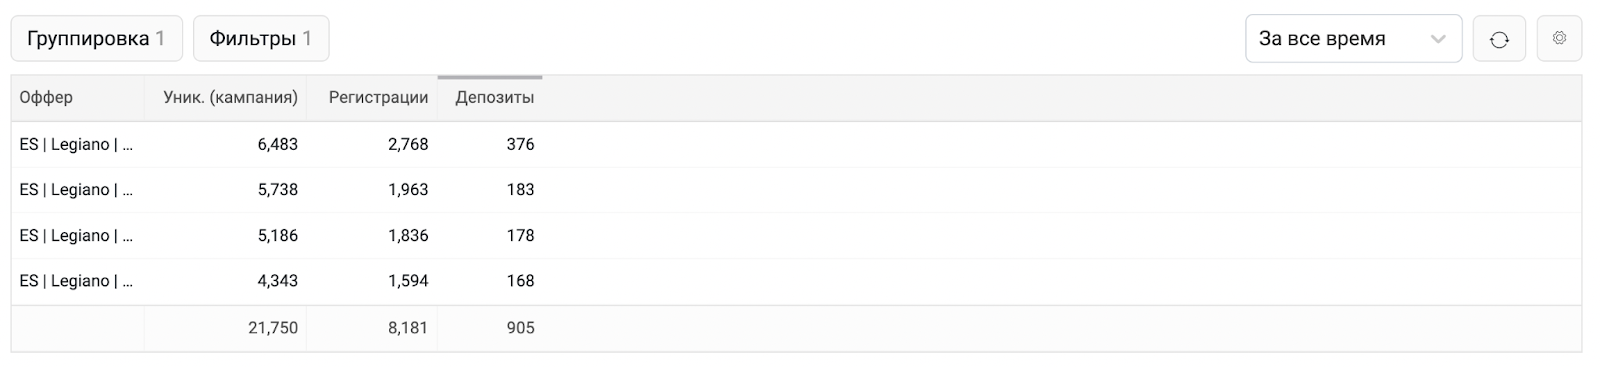Click registrations value 2,768
This screenshot has height=367, width=1600.
(408, 144)
